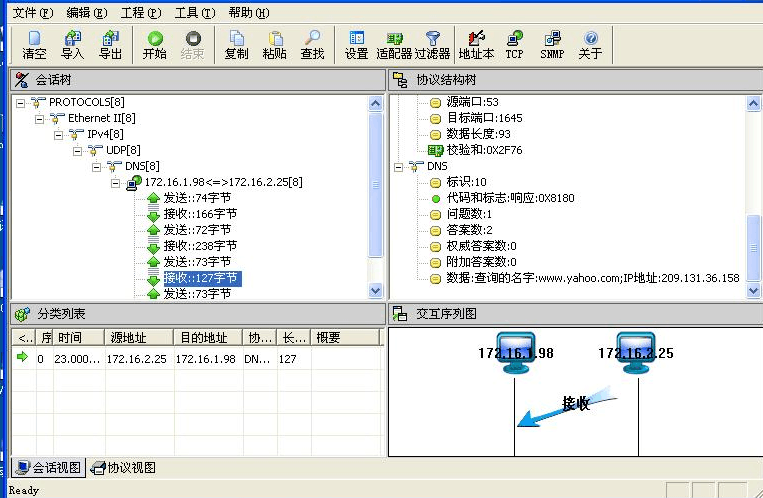Image resolution: width=763 pixels, height=498 pixels.
Task: Click the 清空 (Clear) toolbar icon
Action: [x=34, y=45]
